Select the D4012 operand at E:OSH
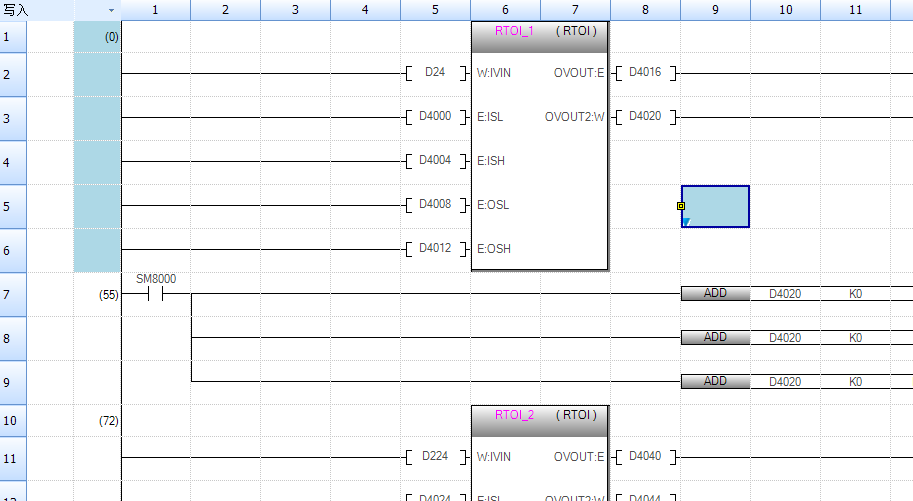This screenshot has height=501, width=913. tap(435, 249)
